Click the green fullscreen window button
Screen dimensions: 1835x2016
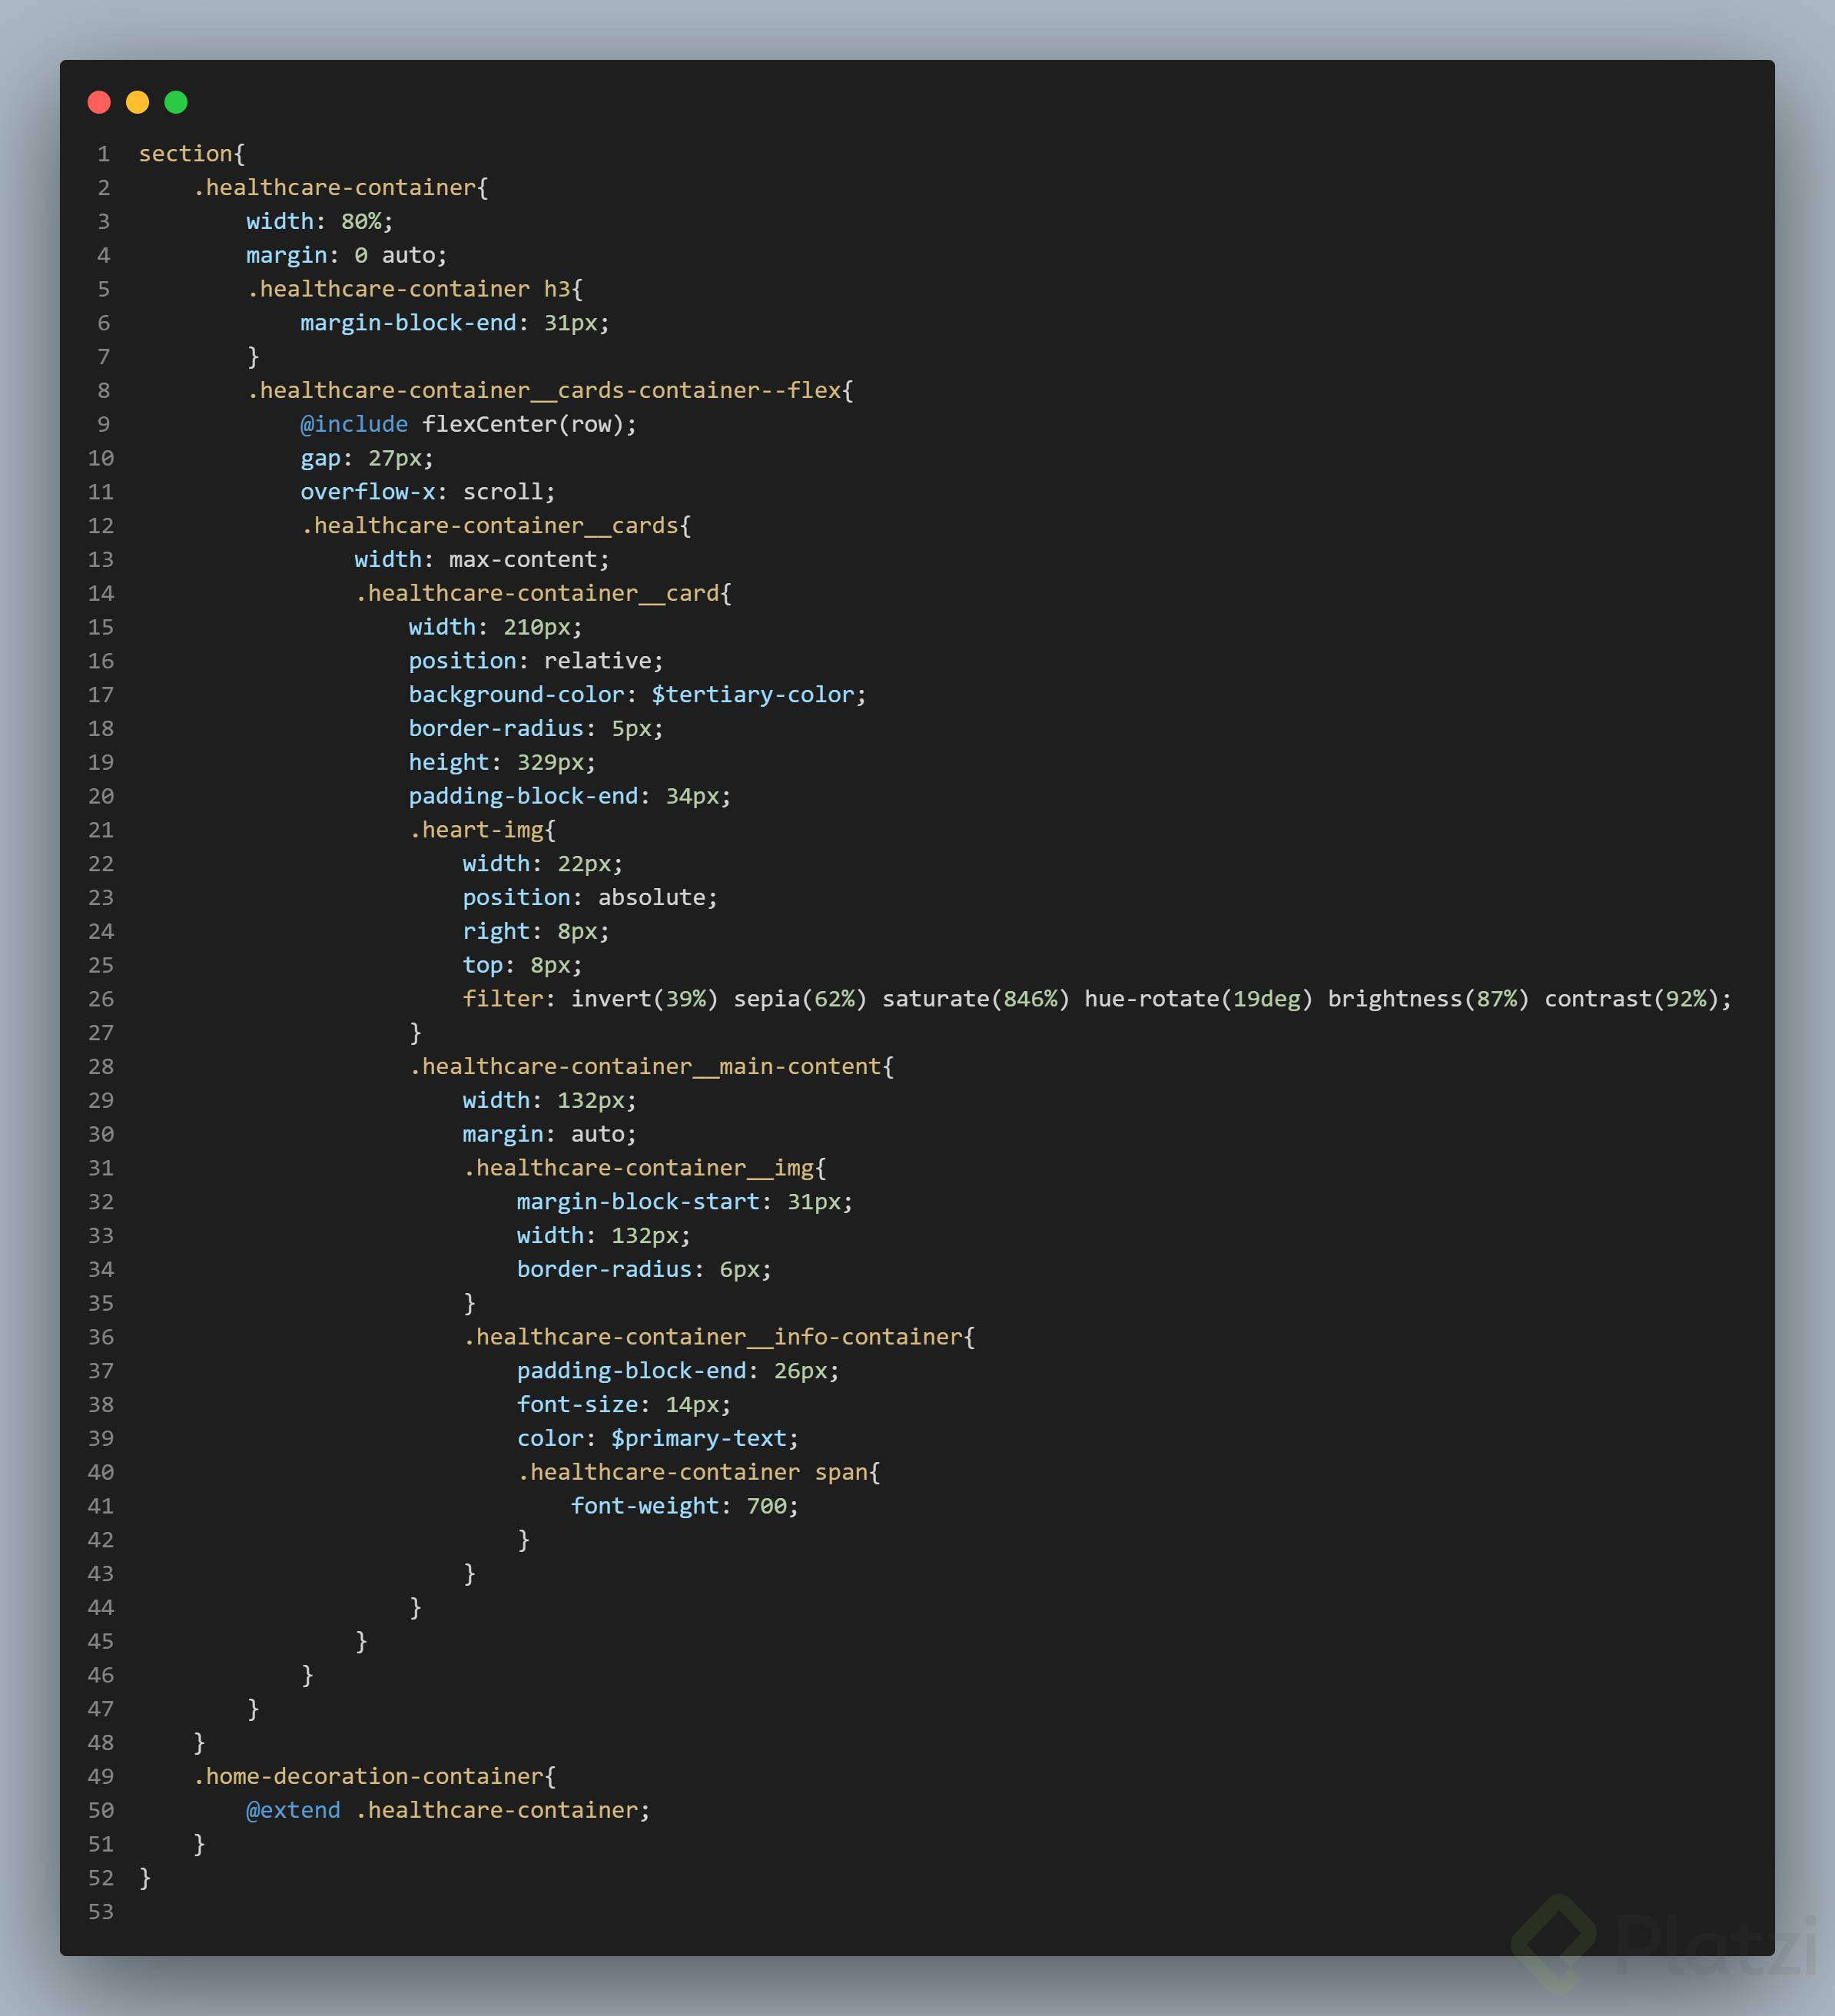pyautogui.click(x=176, y=102)
